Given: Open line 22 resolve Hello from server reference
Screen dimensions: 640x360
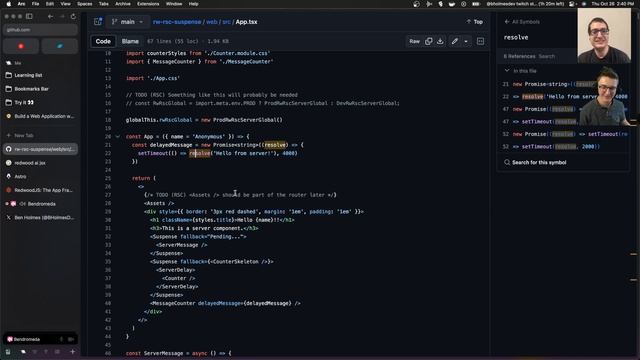Looking at the screenshot, I should 563,97.
